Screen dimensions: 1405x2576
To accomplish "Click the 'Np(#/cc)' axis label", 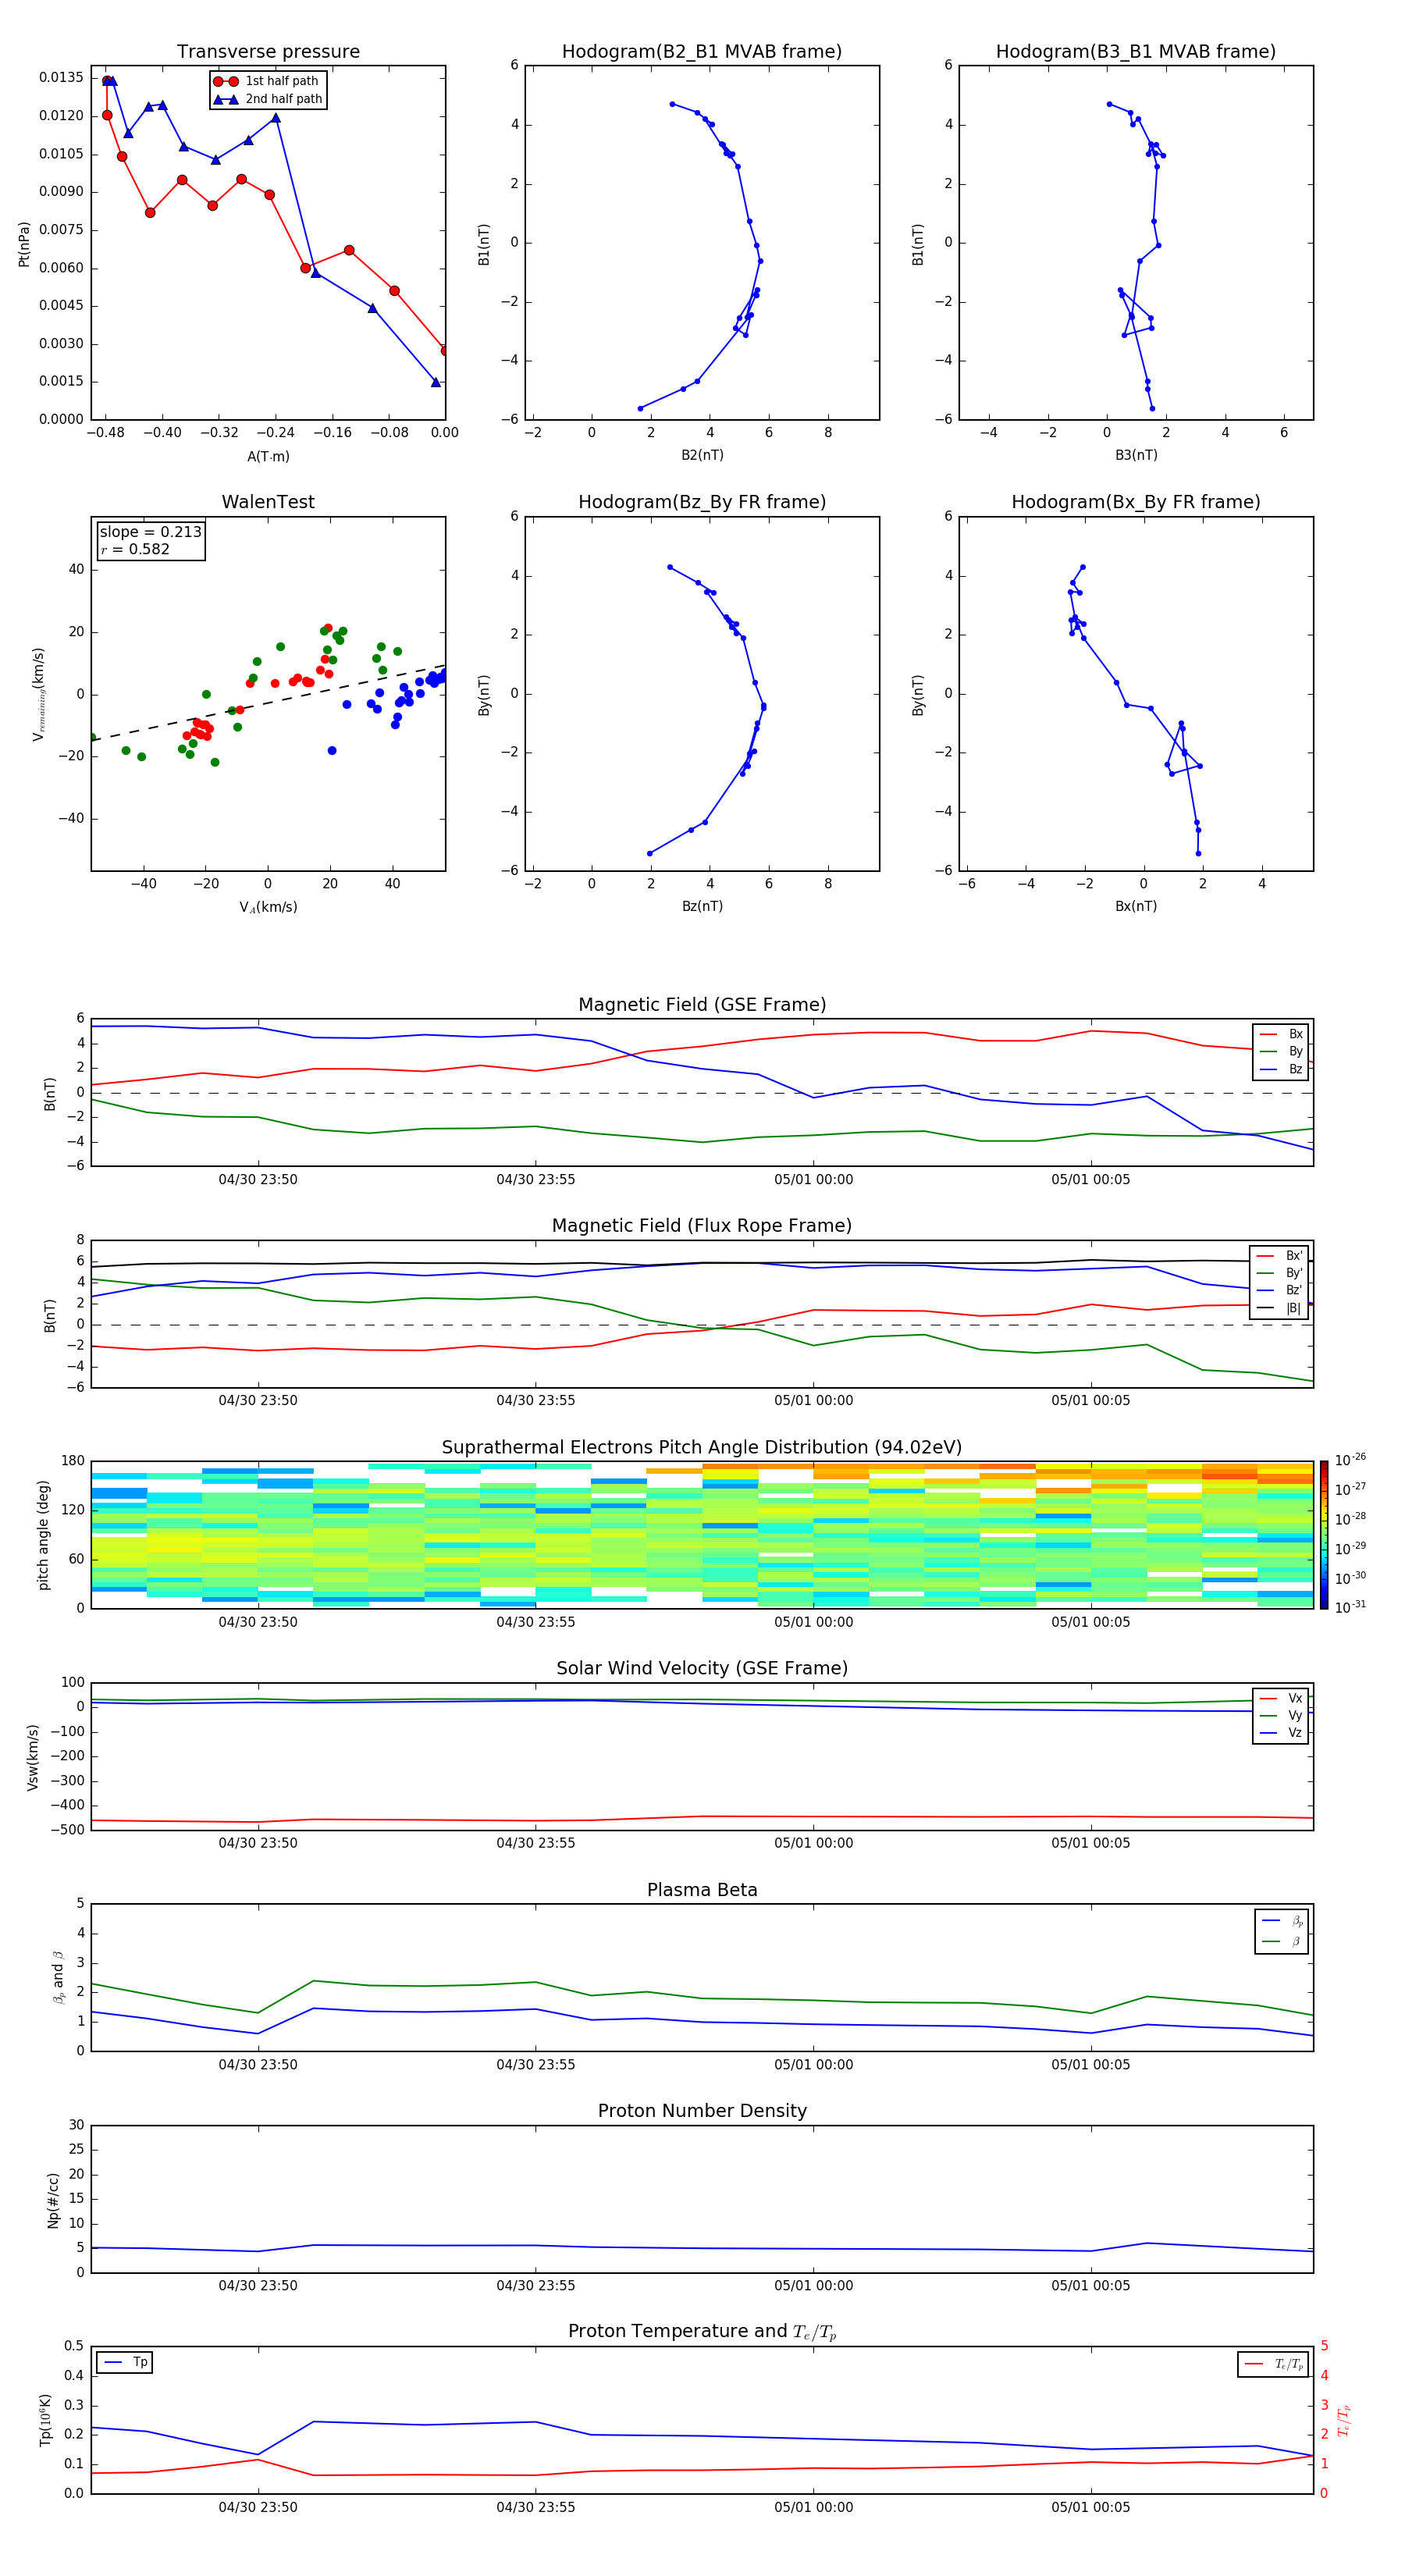I will click(53, 2200).
